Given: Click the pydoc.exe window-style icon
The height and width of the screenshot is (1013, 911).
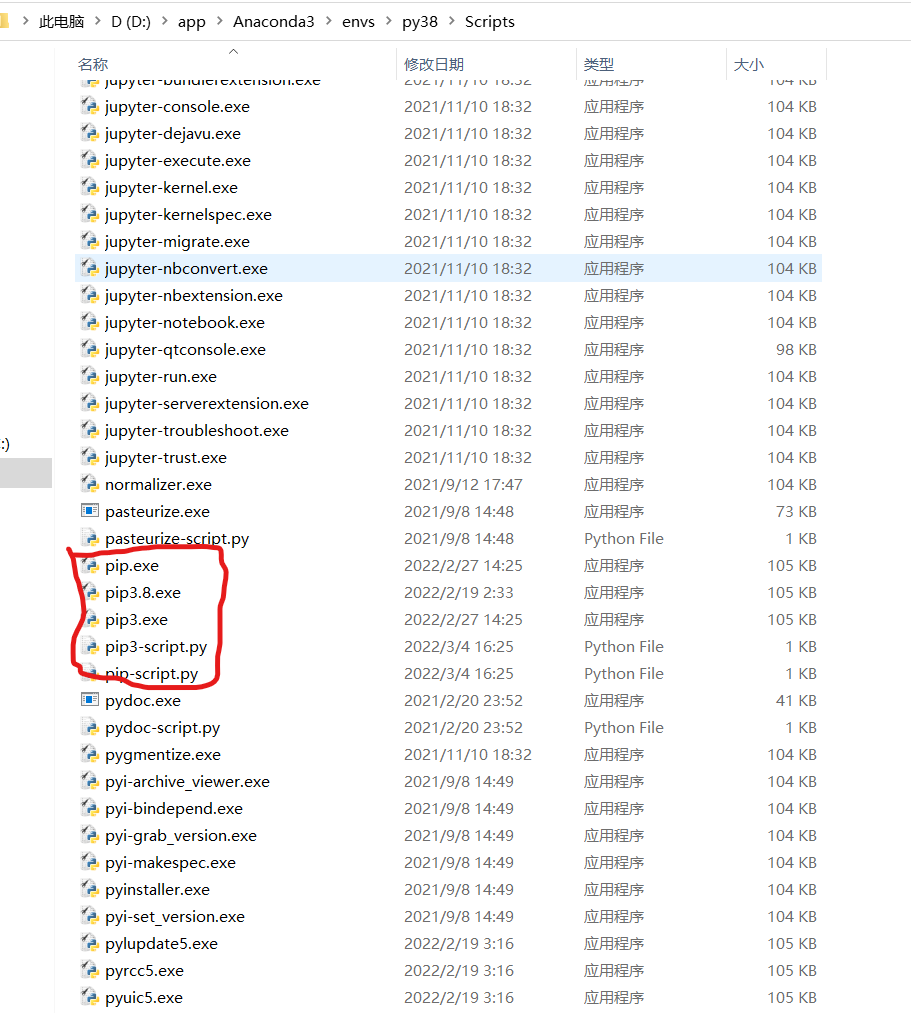Looking at the screenshot, I should click(90, 700).
